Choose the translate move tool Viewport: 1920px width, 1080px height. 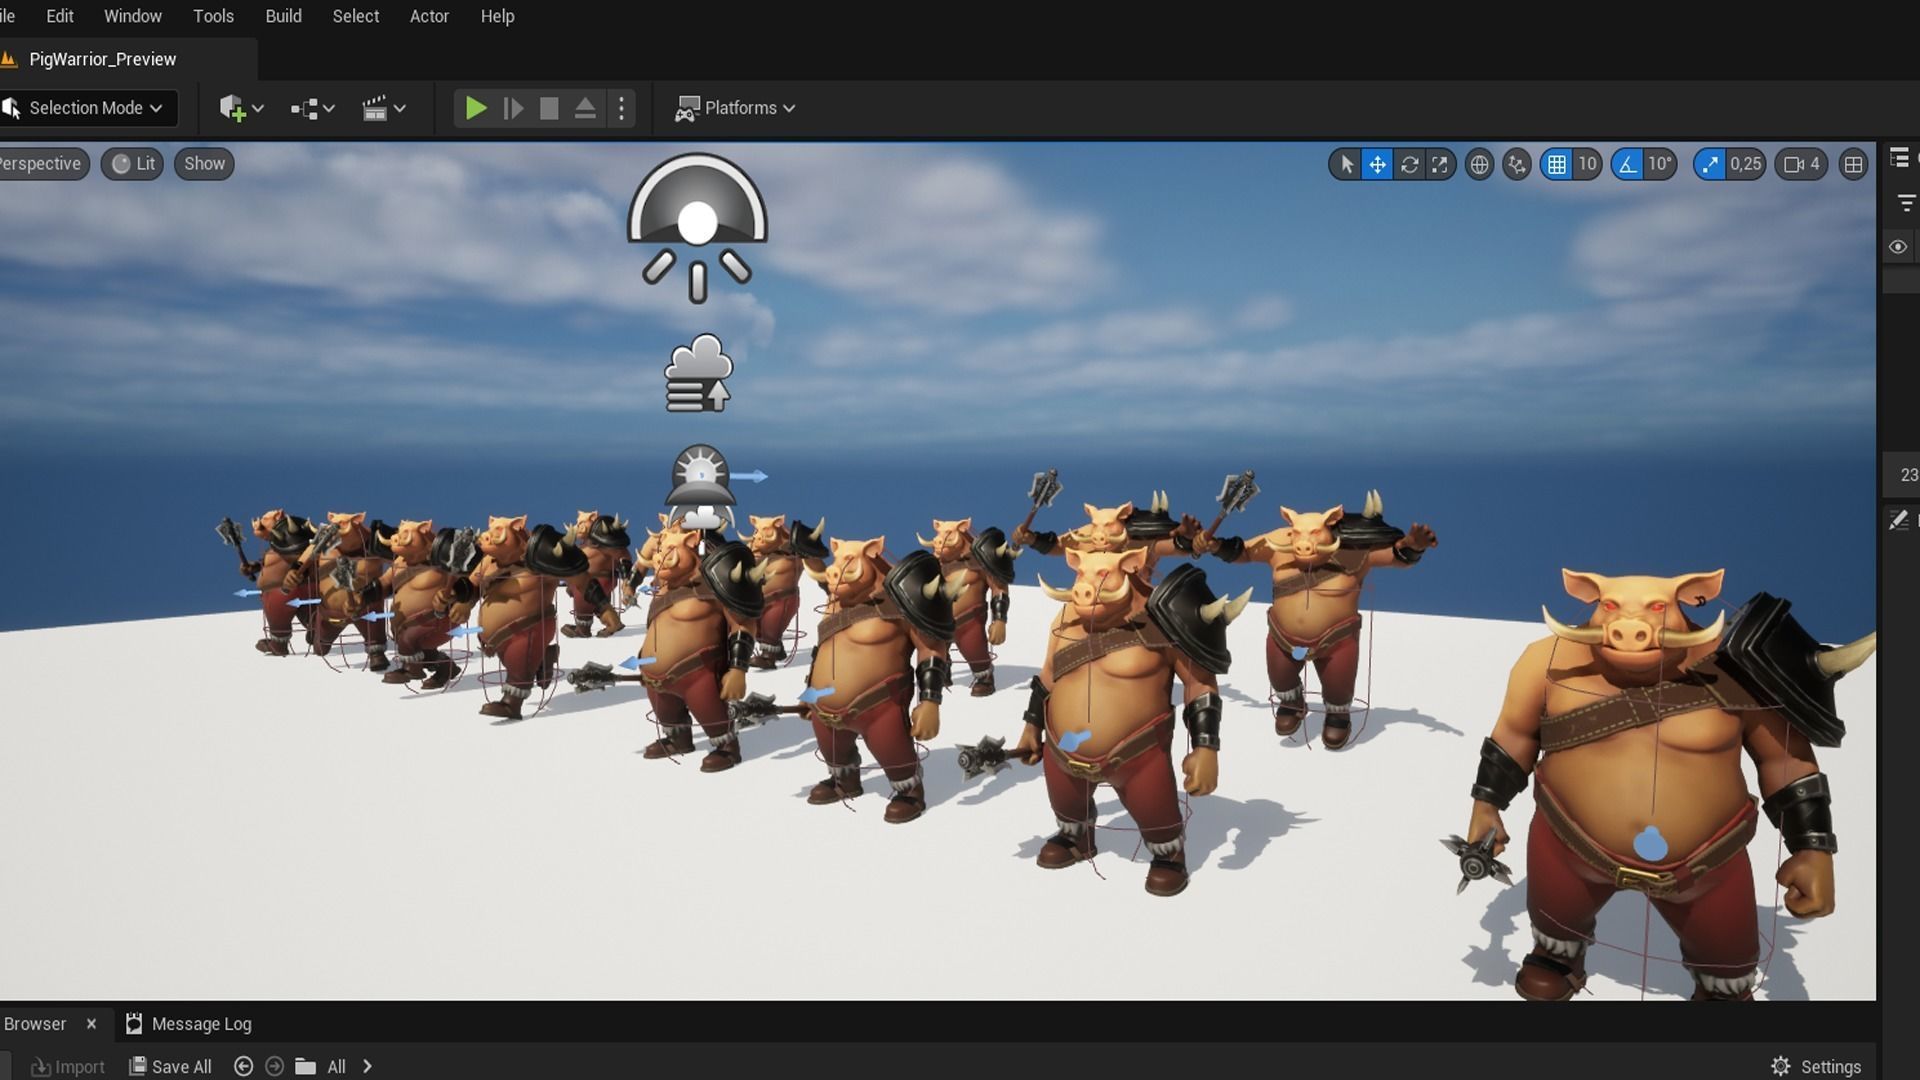pos(1377,165)
